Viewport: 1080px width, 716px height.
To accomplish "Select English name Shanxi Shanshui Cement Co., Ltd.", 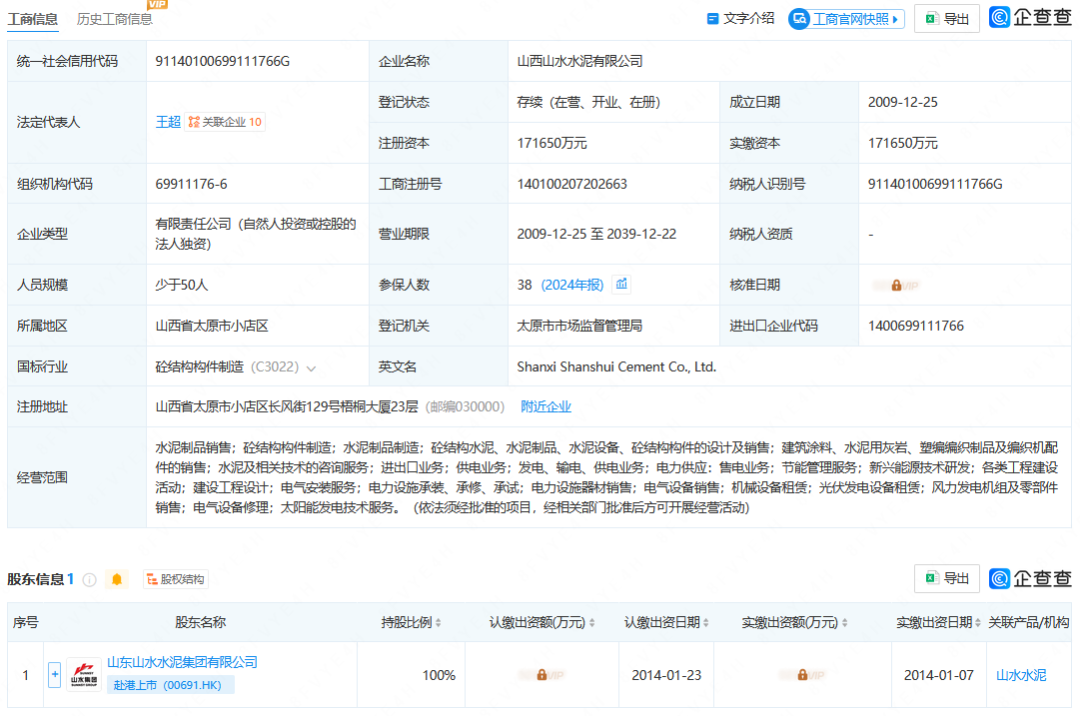I will 616,367.
